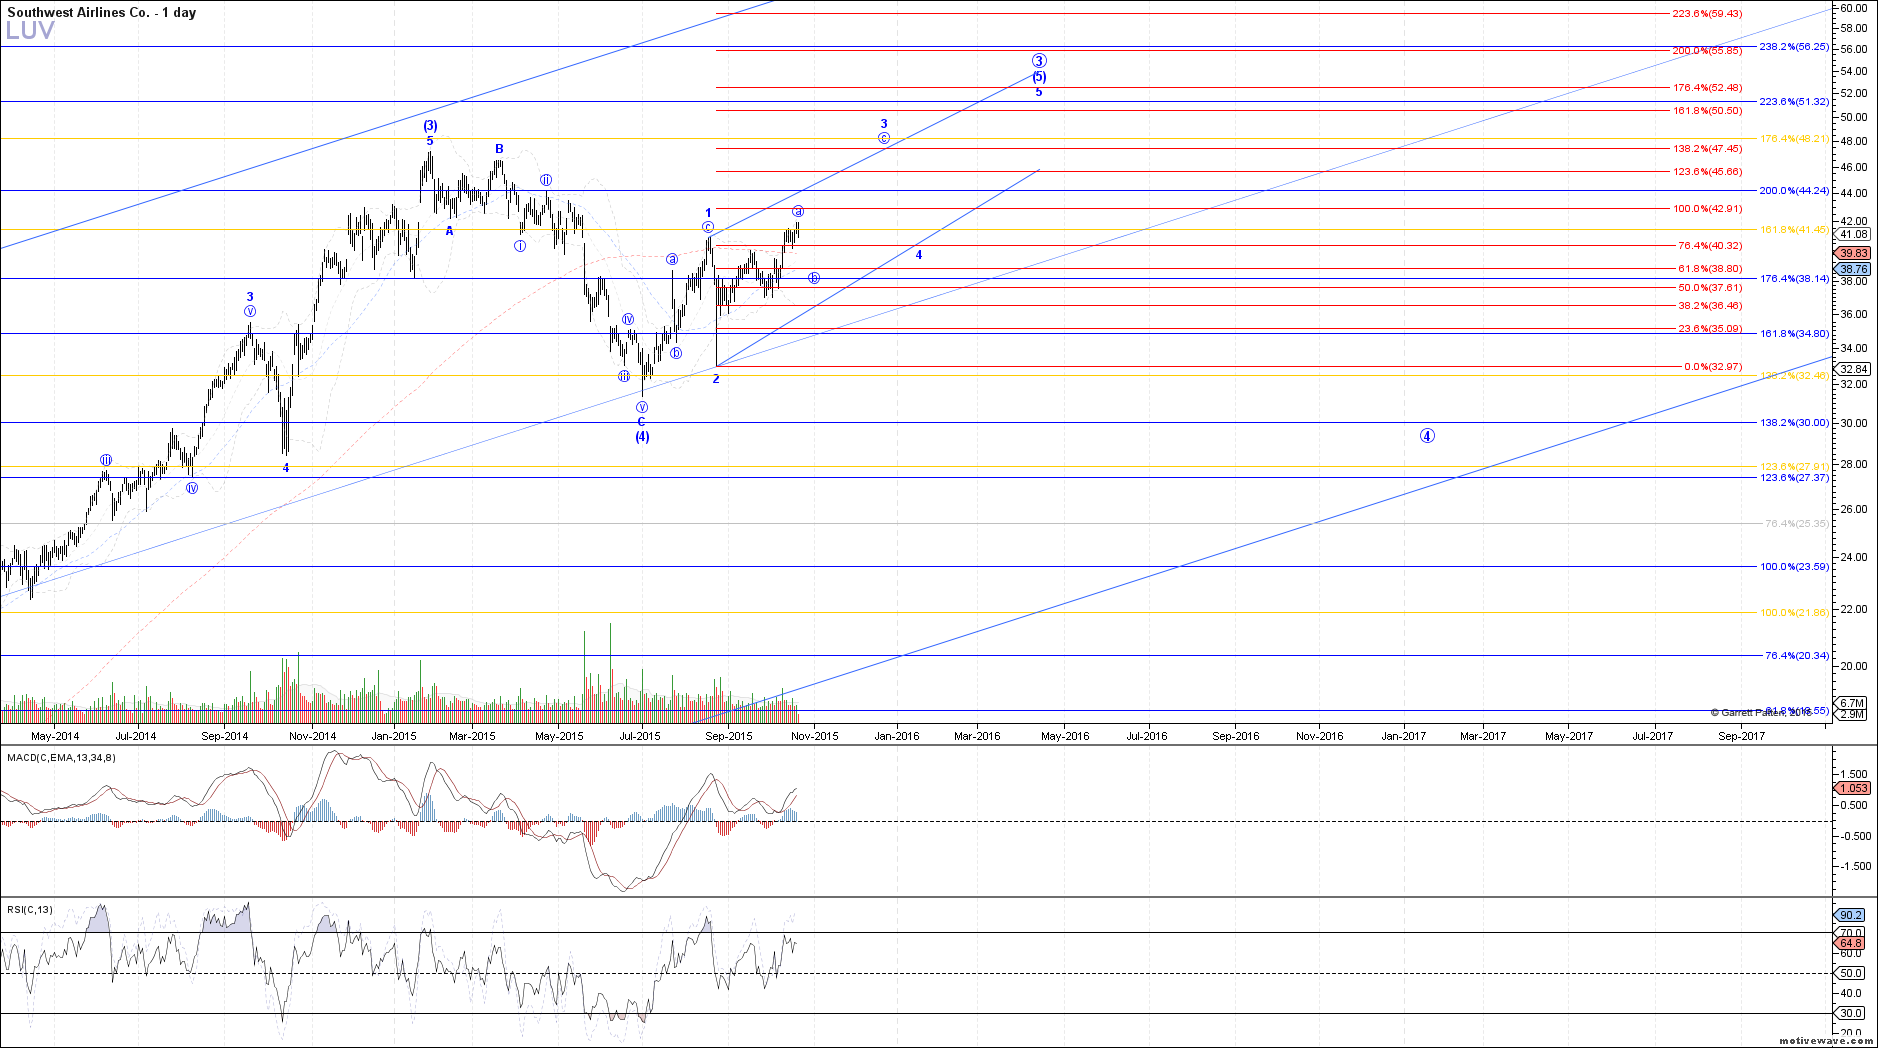
Task: Click the LUV ticker symbol label
Action: pyautogui.click(x=30, y=31)
